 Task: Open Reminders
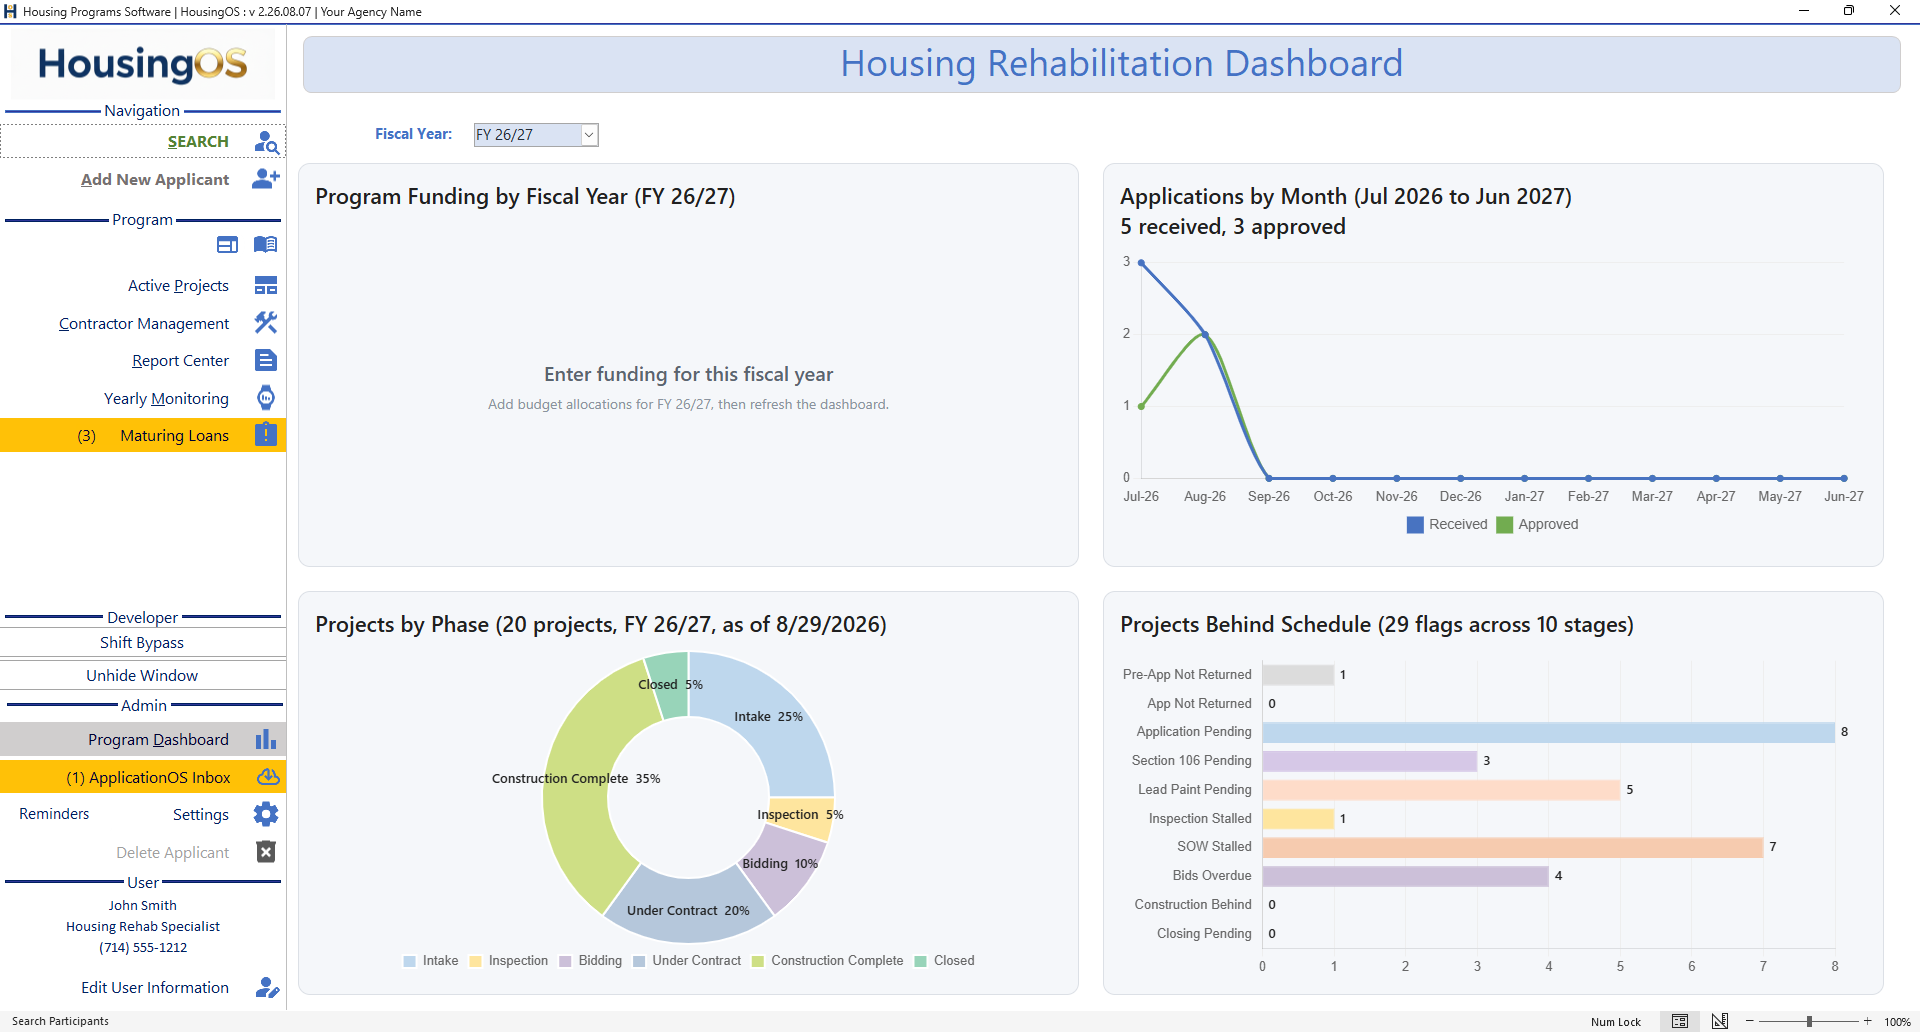tap(54, 814)
